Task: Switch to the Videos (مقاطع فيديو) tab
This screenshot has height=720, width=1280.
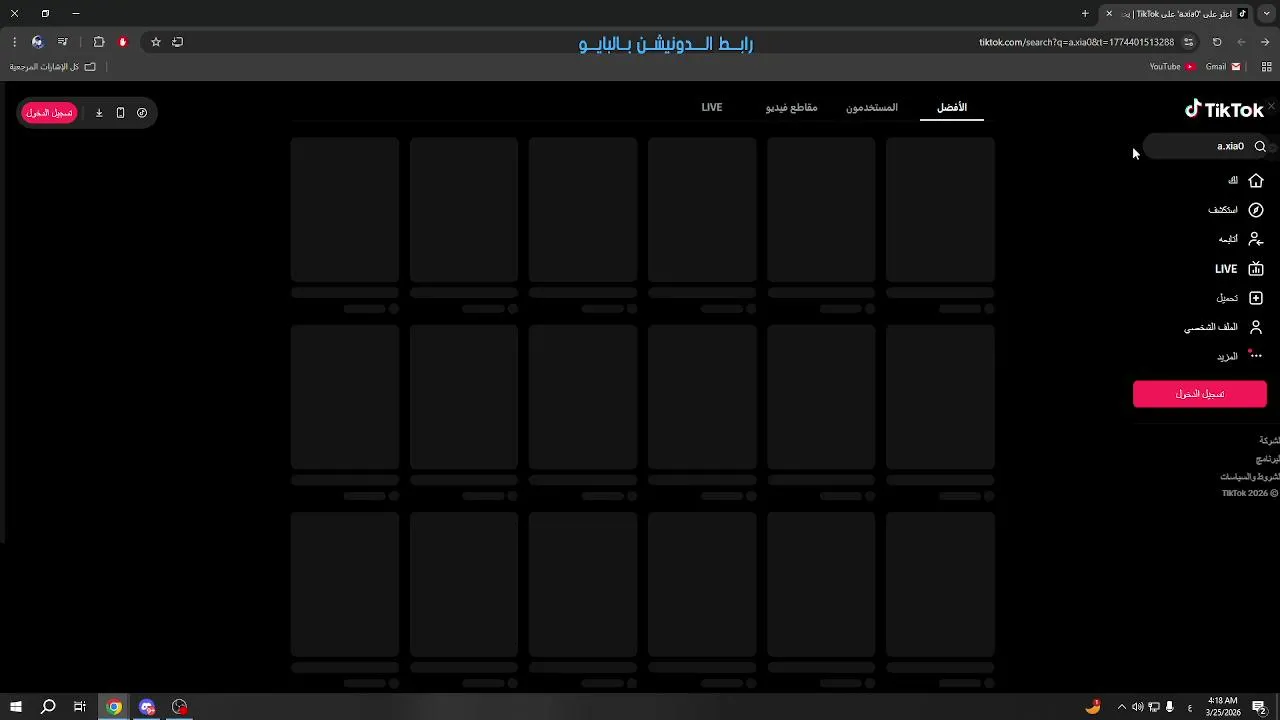Action: (x=792, y=107)
